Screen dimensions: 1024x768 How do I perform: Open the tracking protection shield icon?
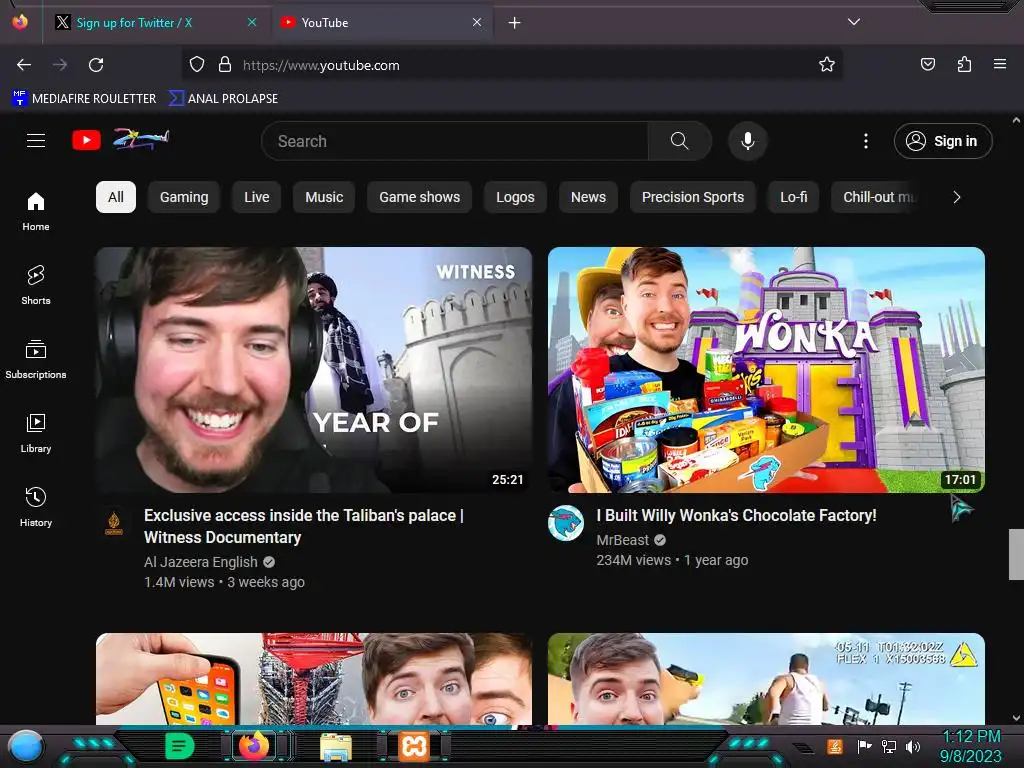[x=197, y=65]
